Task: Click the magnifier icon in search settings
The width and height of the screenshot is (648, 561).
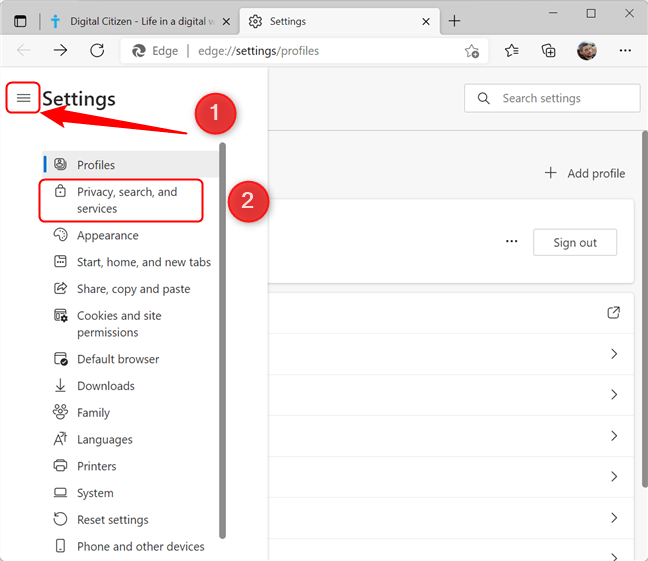Action: tap(484, 98)
